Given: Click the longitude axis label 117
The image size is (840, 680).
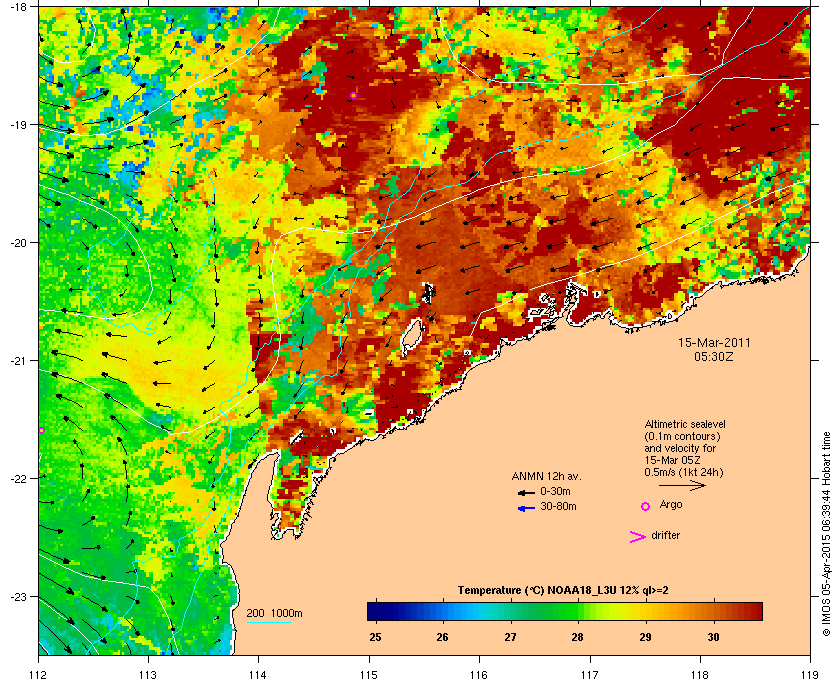Looking at the screenshot, I should (590, 674).
